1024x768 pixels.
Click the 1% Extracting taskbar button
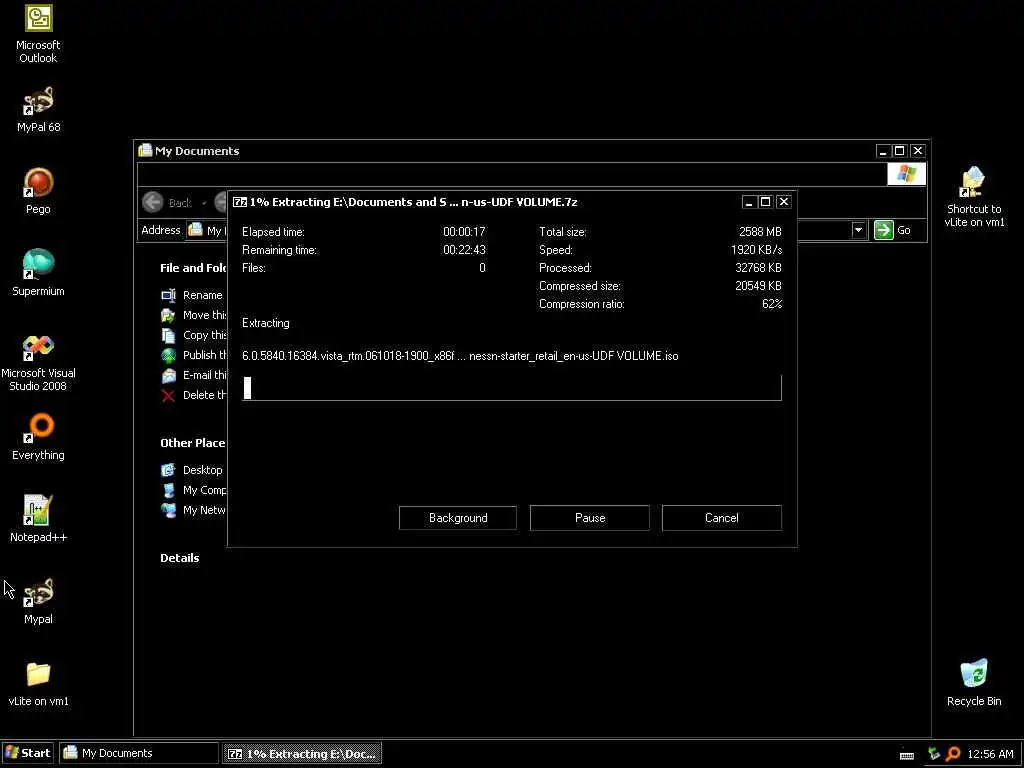pos(302,753)
